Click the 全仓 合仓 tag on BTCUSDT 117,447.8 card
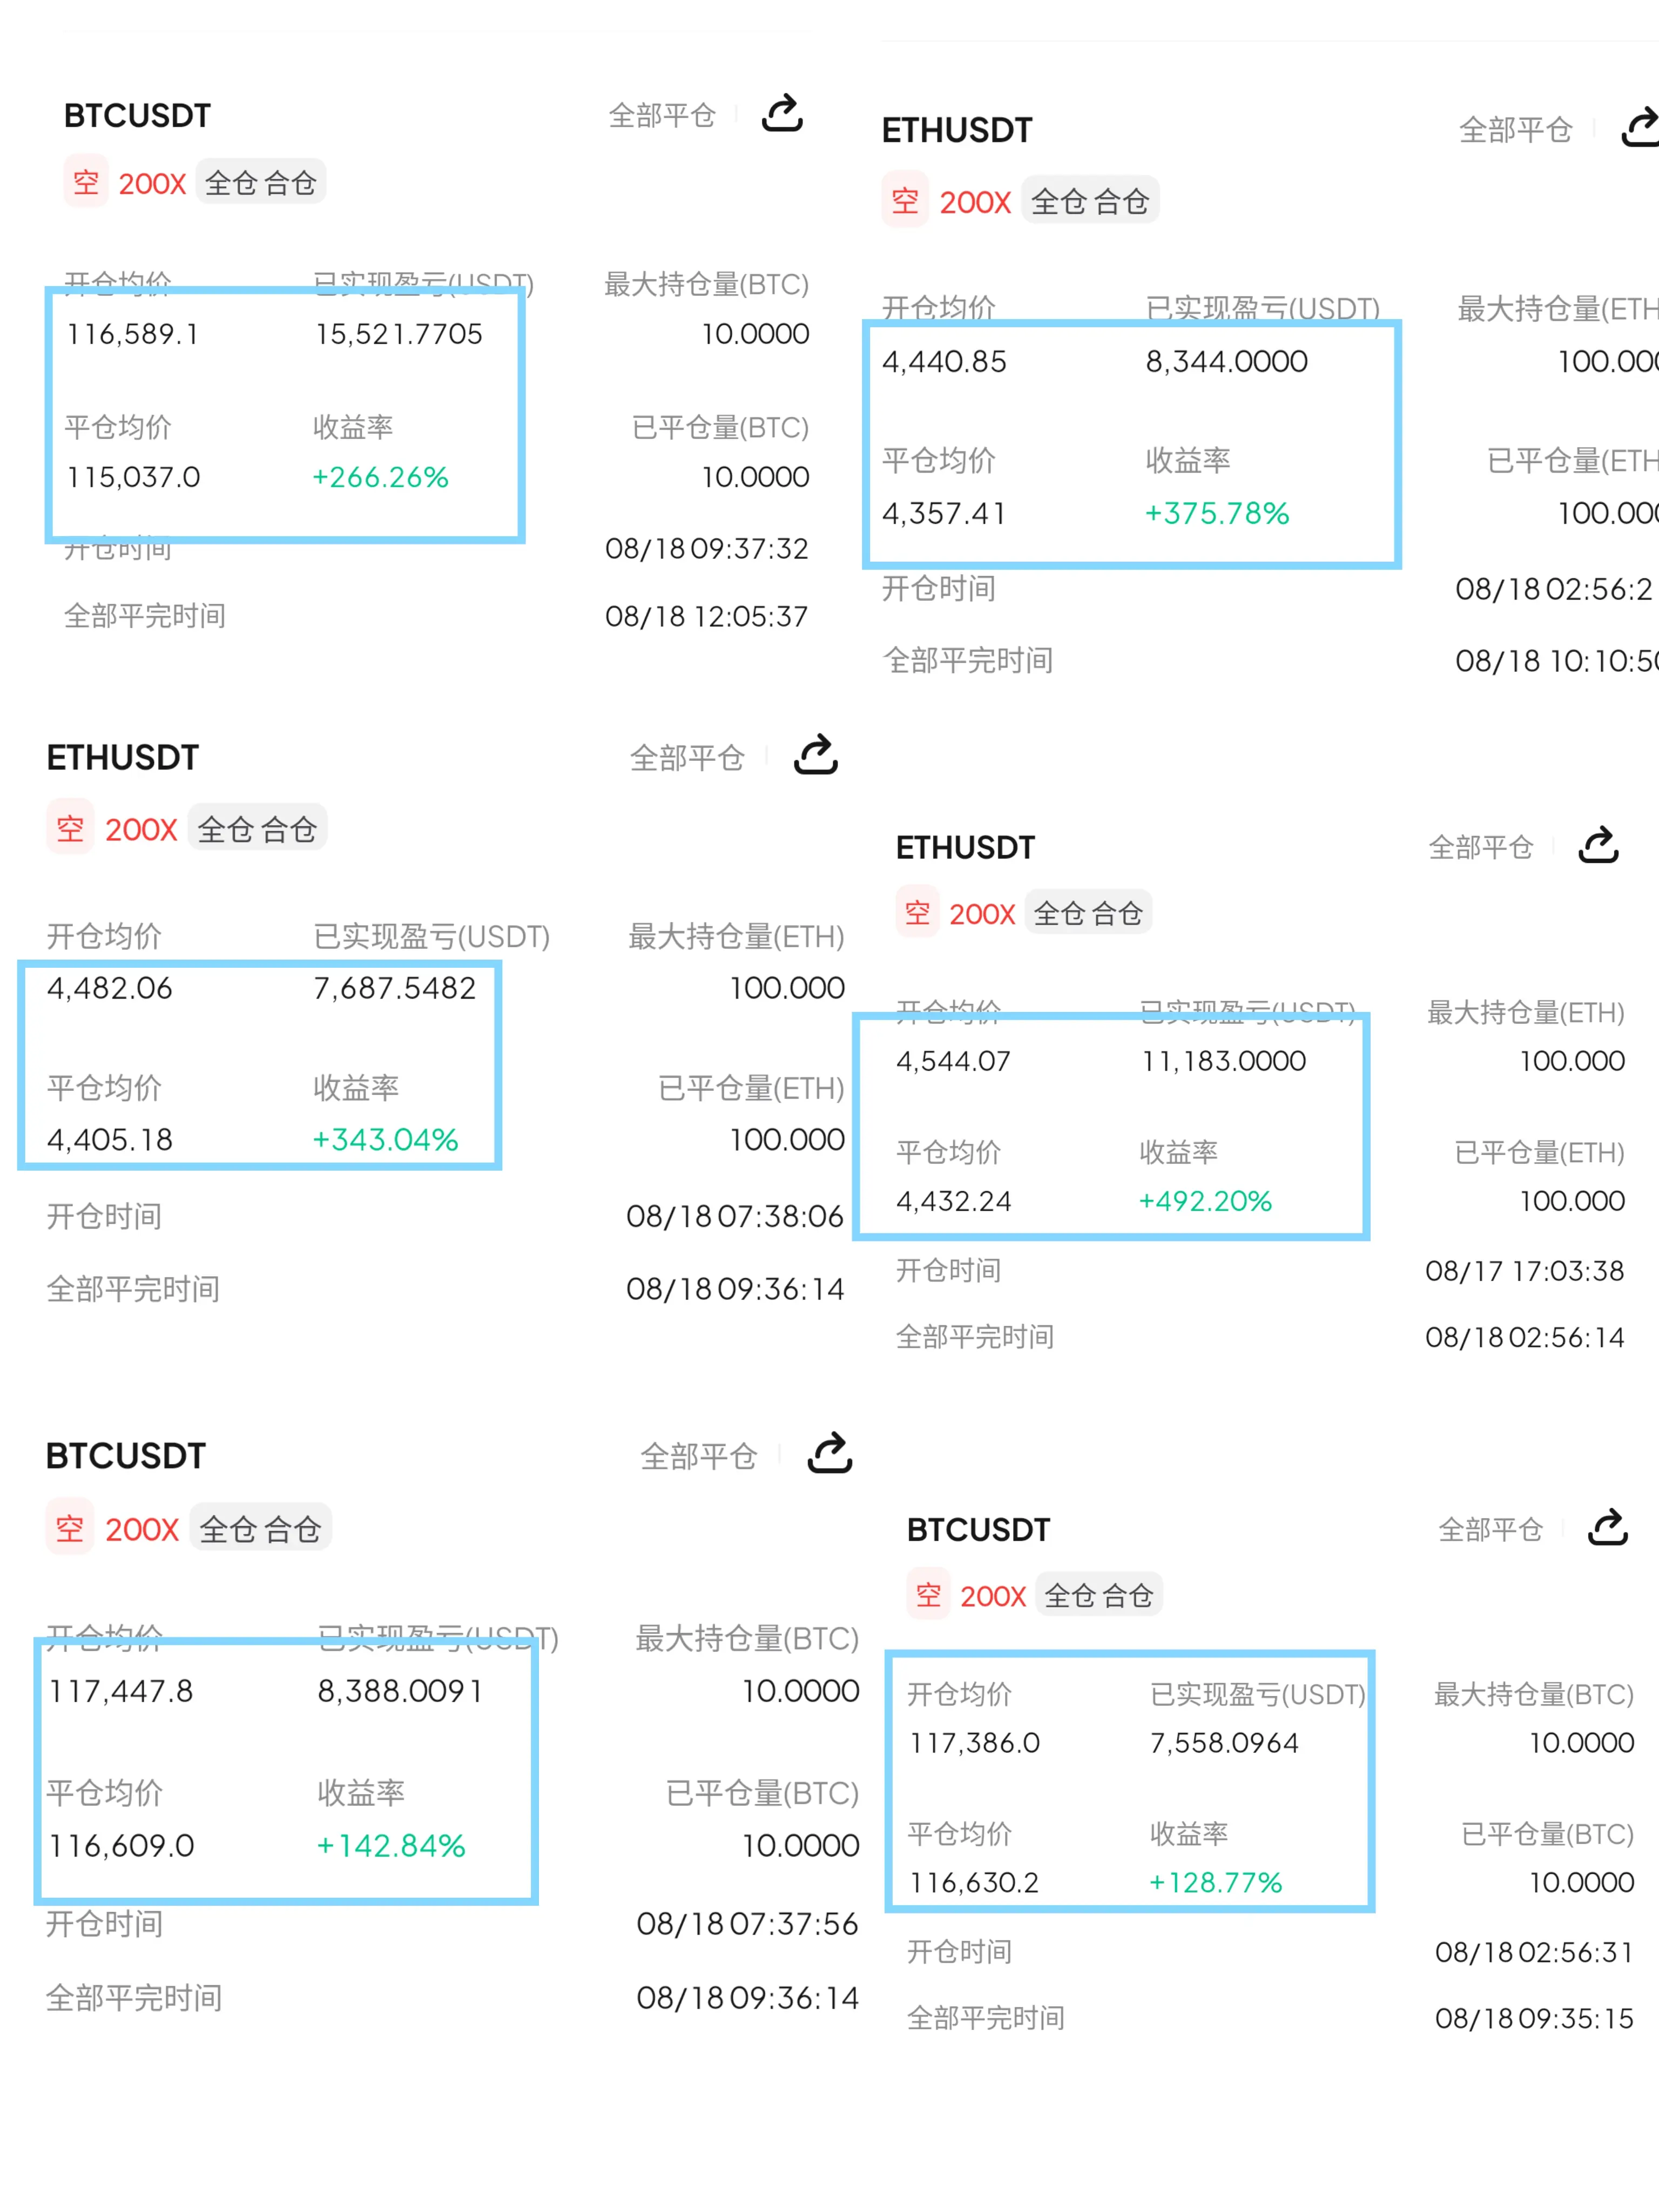This screenshot has height=2212, width=1659. pyautogui.click(x=260, y=1529)
